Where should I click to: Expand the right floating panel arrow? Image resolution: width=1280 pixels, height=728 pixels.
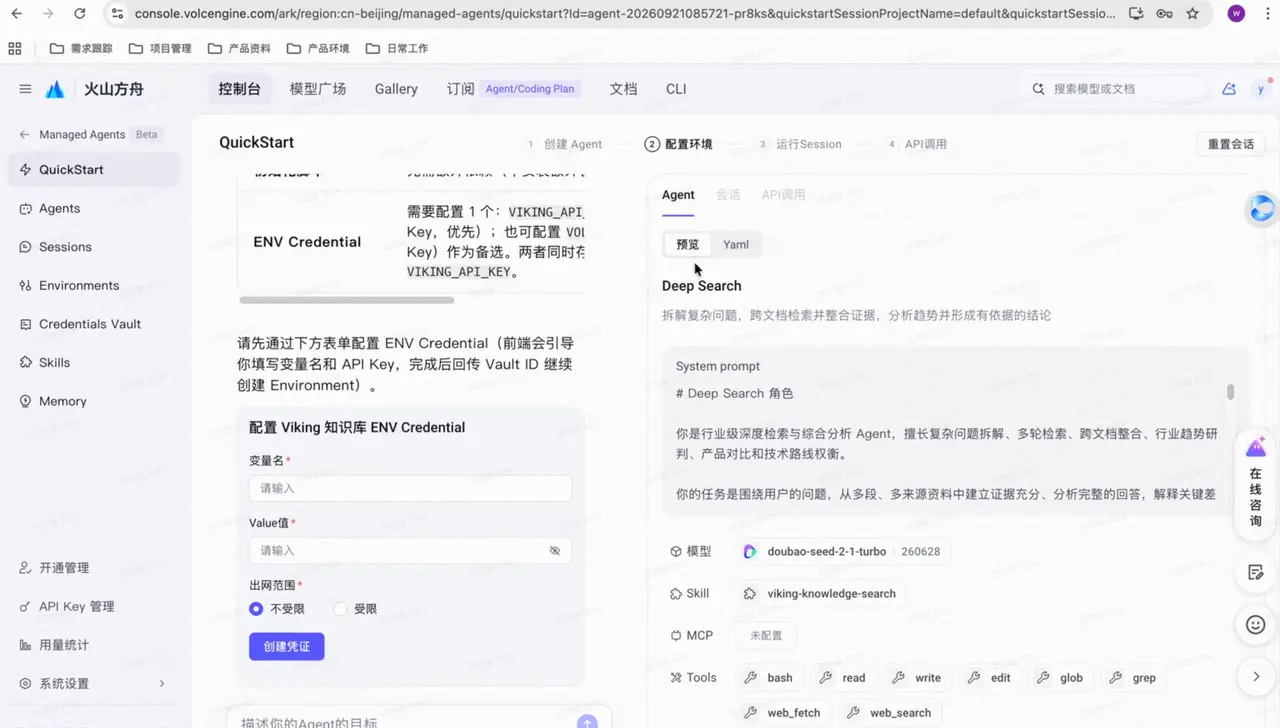[x=1256, y=677]
